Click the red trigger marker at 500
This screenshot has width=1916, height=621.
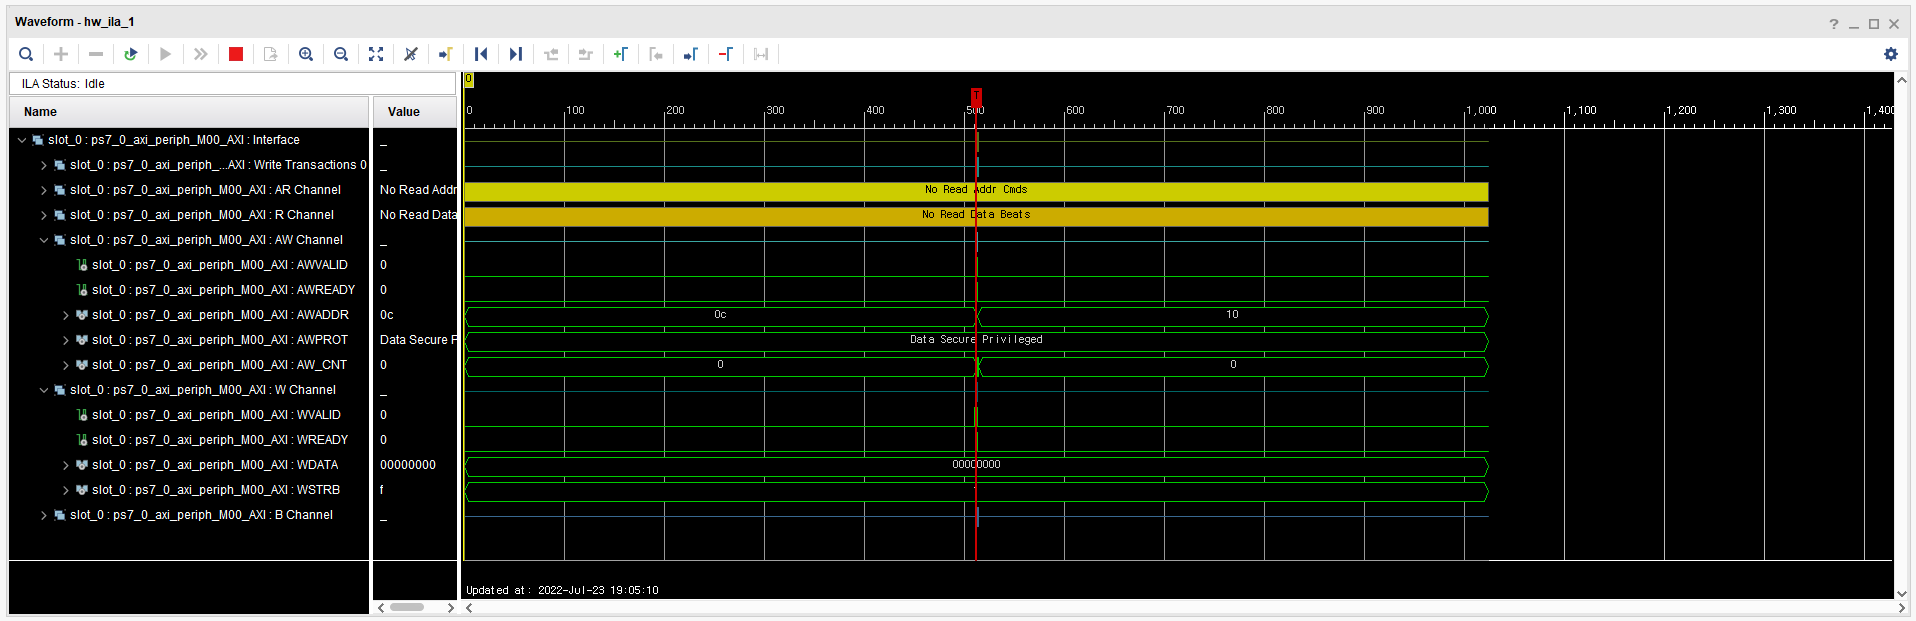[x=976, y=96]
